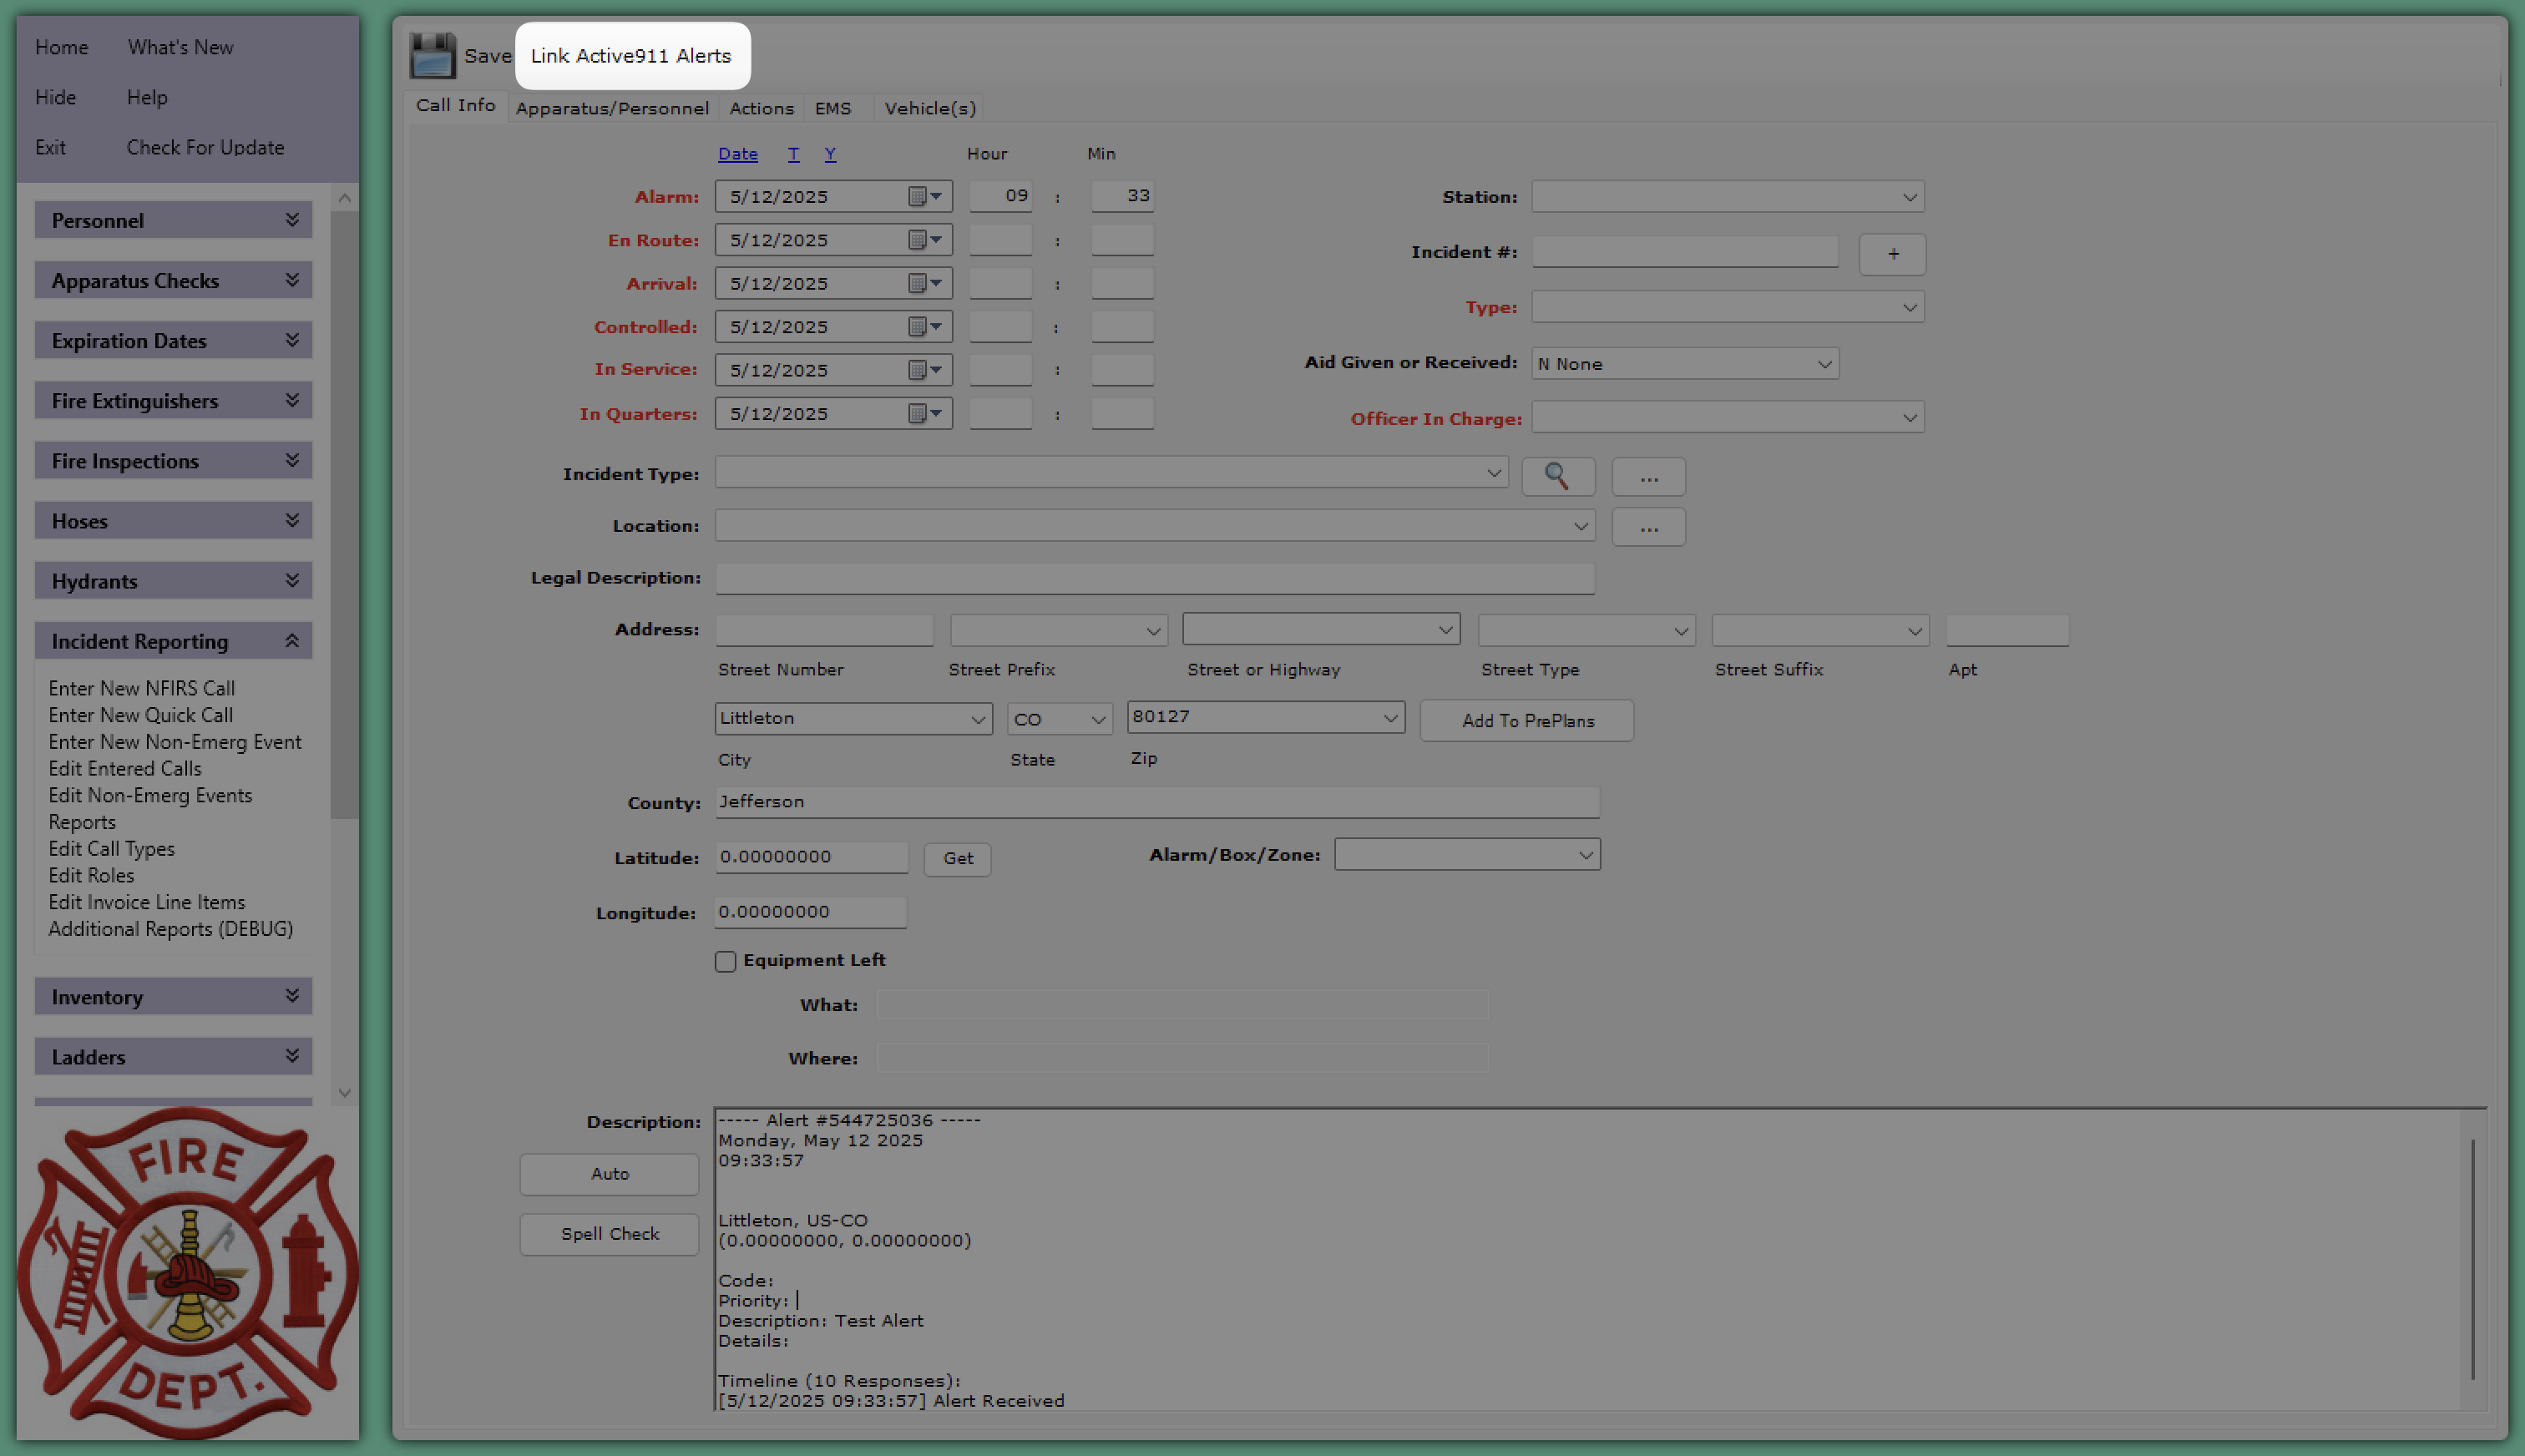Click Check For Update in the menu
Image resolution: width=2525 pixels, height=1456 pixels.
pyautogui.click(x=205, y=147)
